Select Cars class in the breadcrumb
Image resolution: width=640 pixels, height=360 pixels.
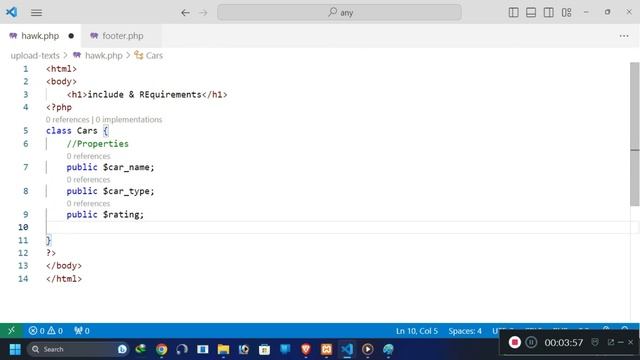[154, 56]
